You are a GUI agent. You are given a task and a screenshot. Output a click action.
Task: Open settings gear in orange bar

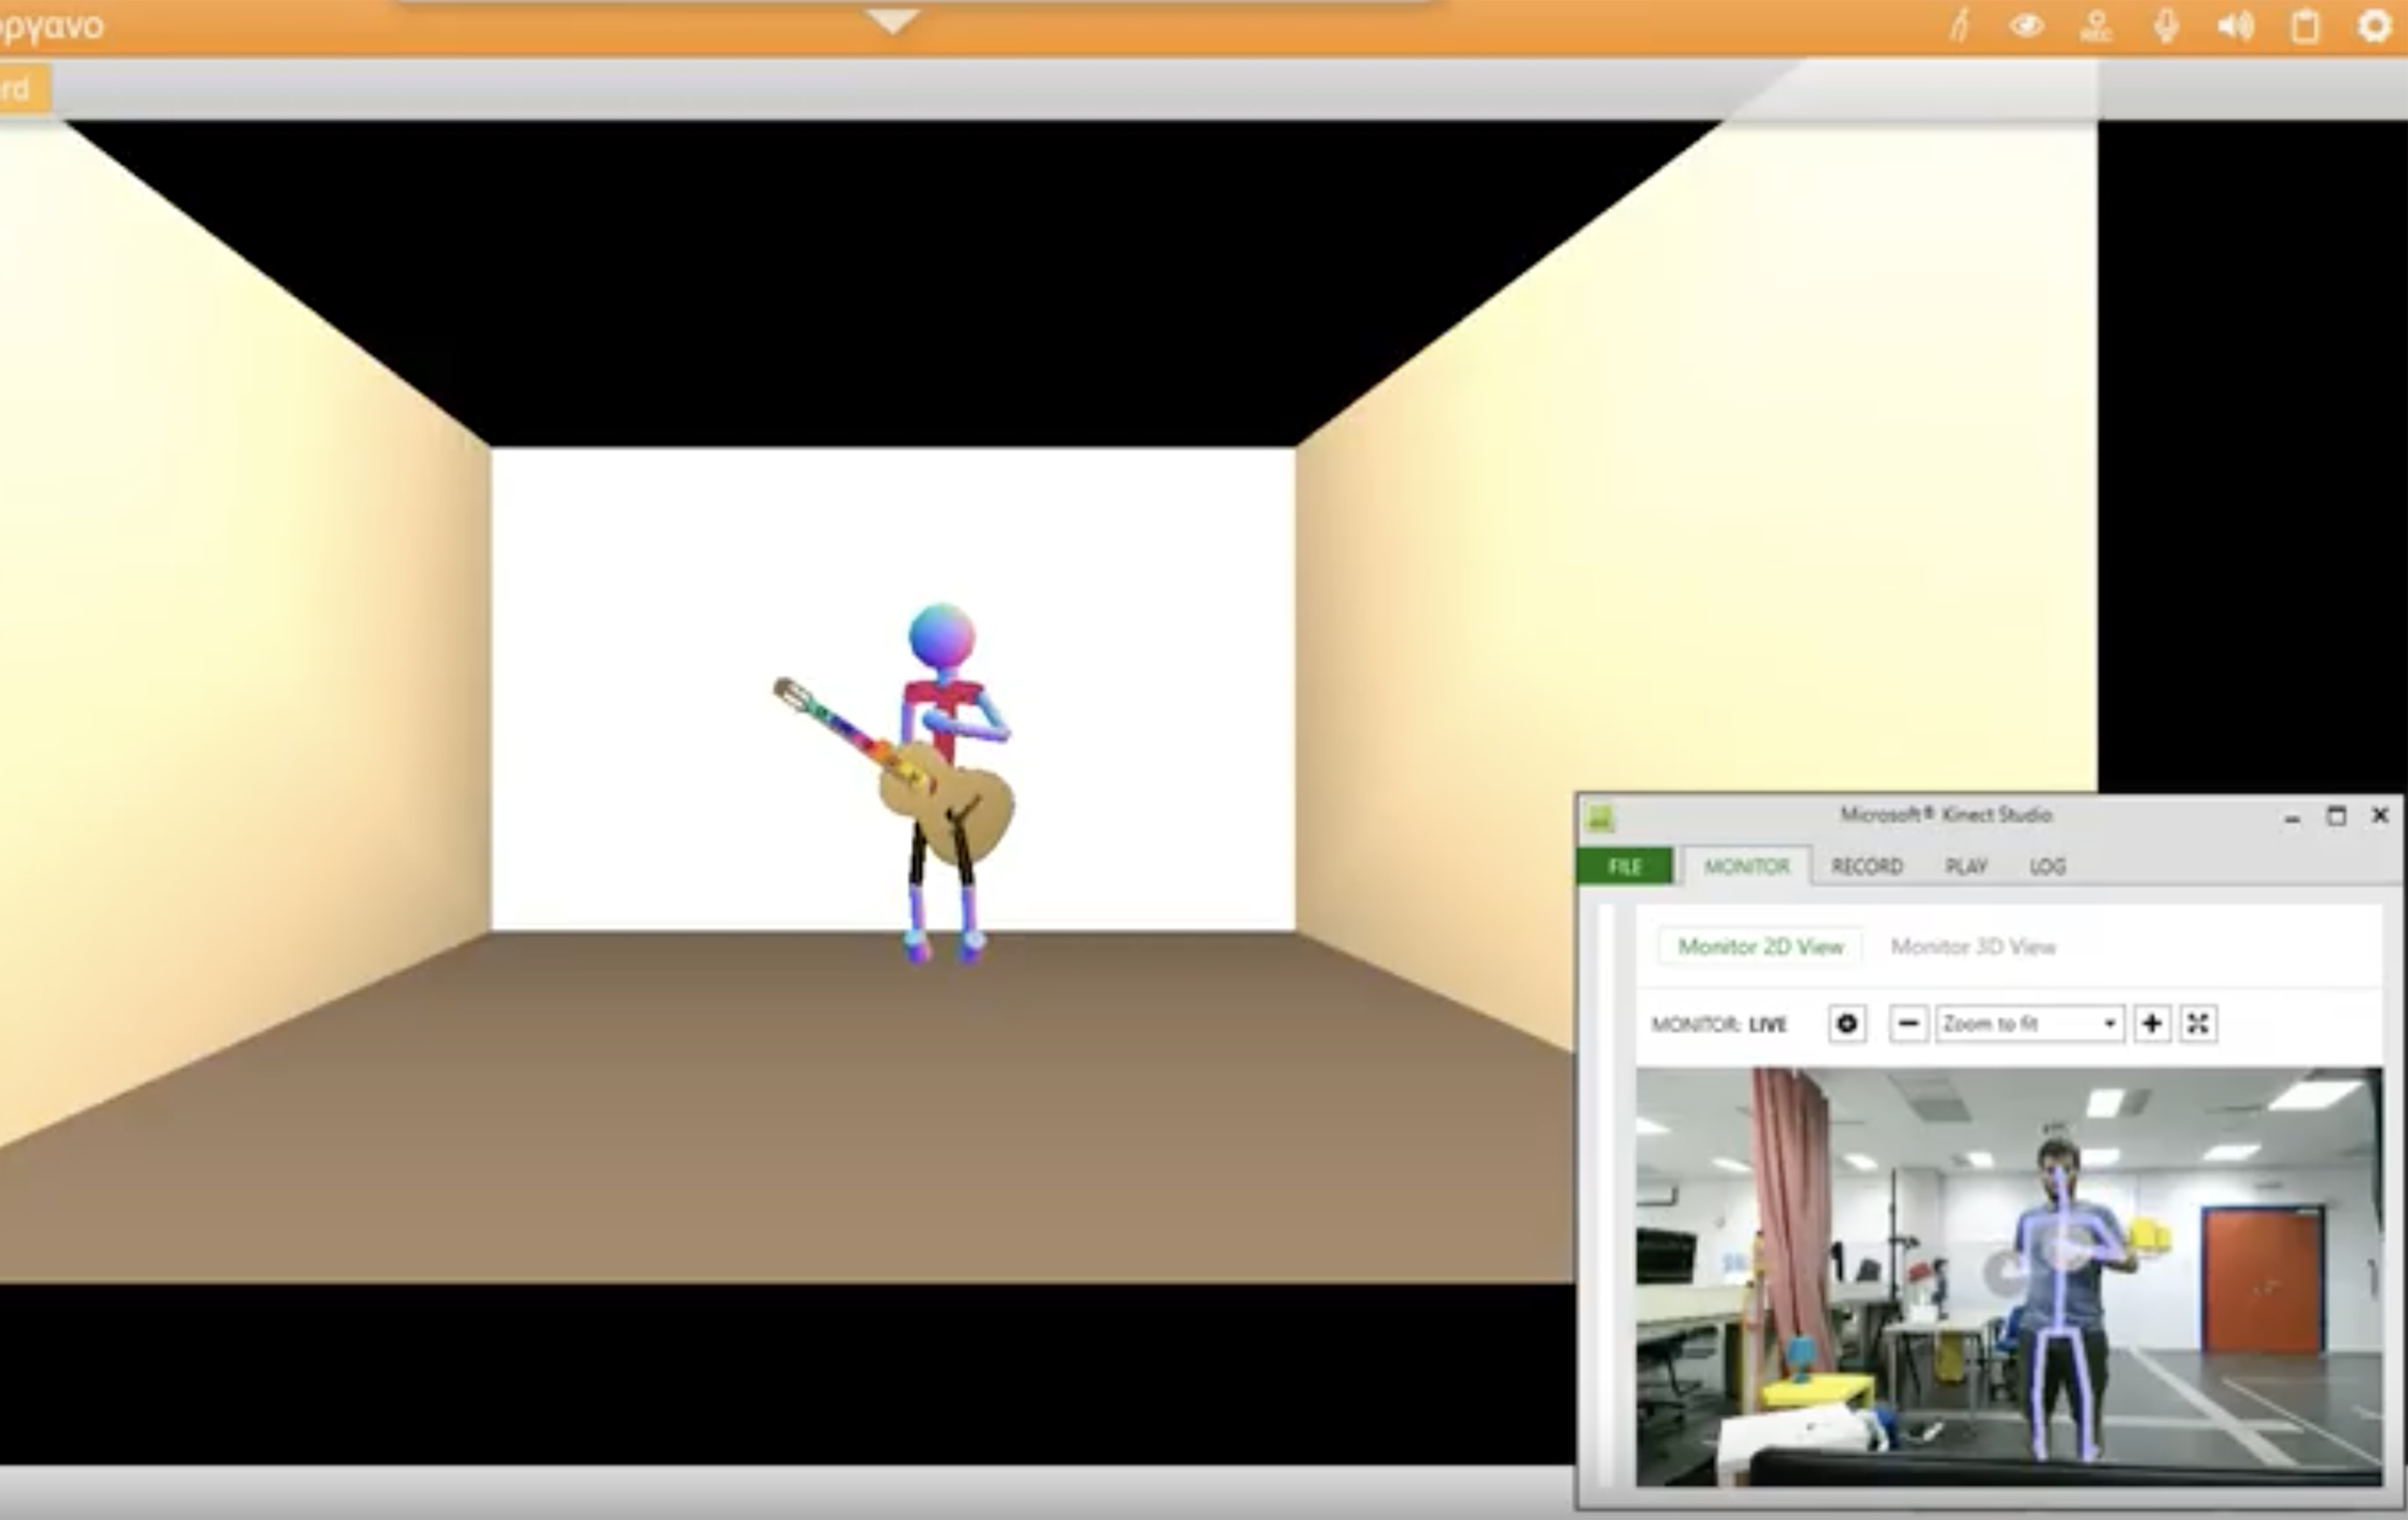tap(2375, 26)
